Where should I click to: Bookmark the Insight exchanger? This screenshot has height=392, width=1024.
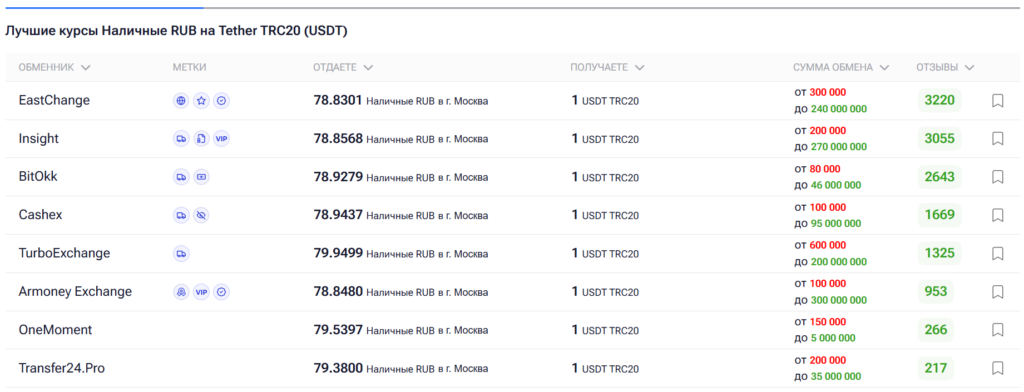997,139
